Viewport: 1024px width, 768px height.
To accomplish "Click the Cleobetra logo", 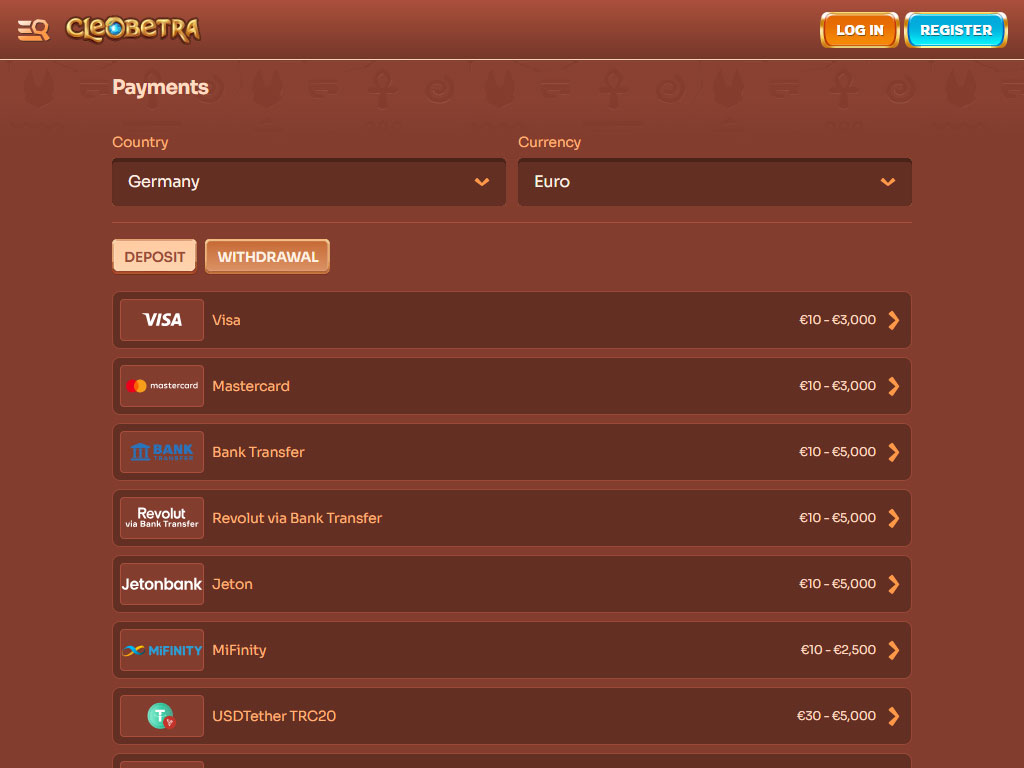I will click(133, 29).
